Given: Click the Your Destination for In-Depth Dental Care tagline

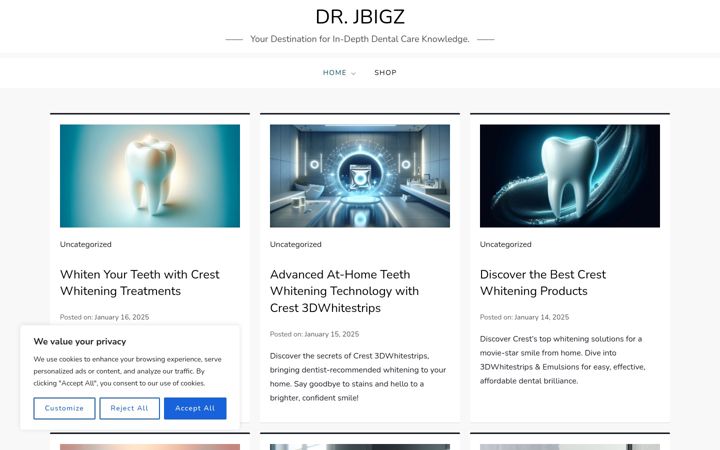Looking at the screenshot, I should 360,39.
